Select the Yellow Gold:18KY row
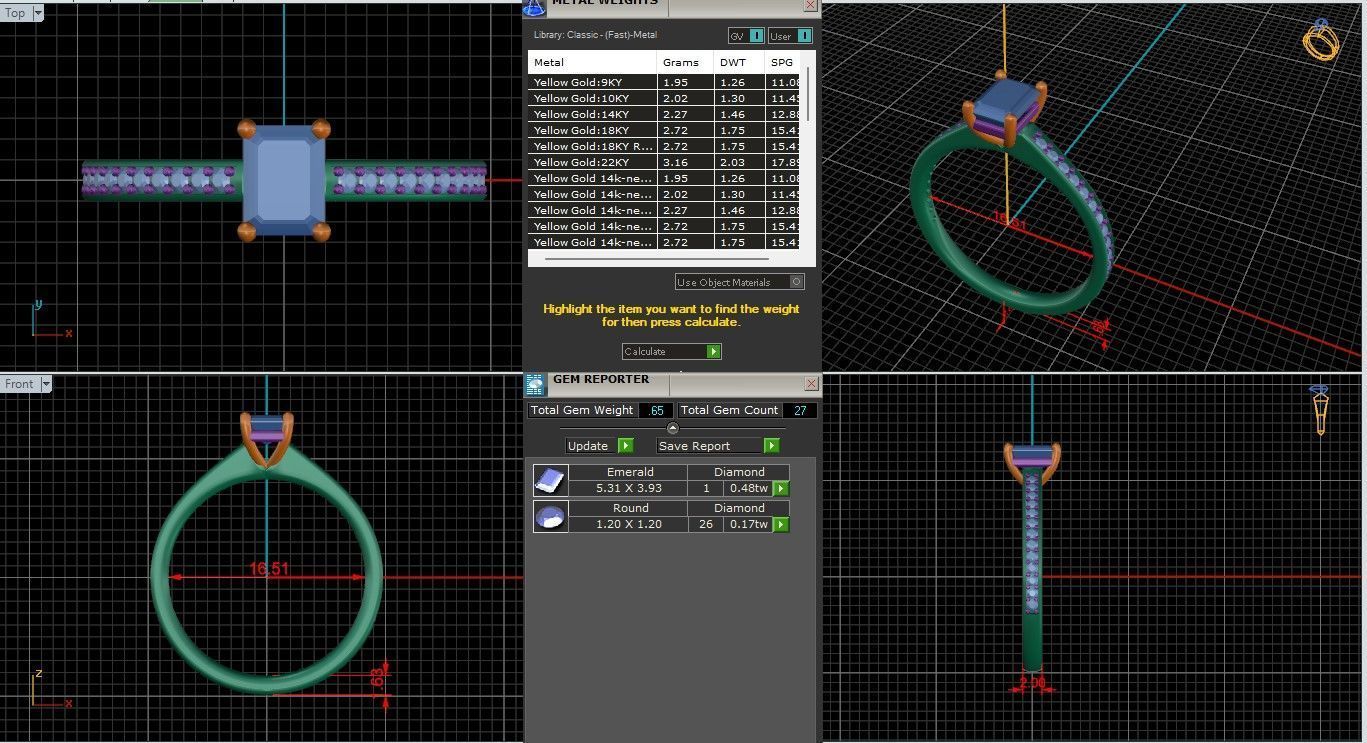The height and width of the screenshot is (743, 1367). (x=665, y=130)
